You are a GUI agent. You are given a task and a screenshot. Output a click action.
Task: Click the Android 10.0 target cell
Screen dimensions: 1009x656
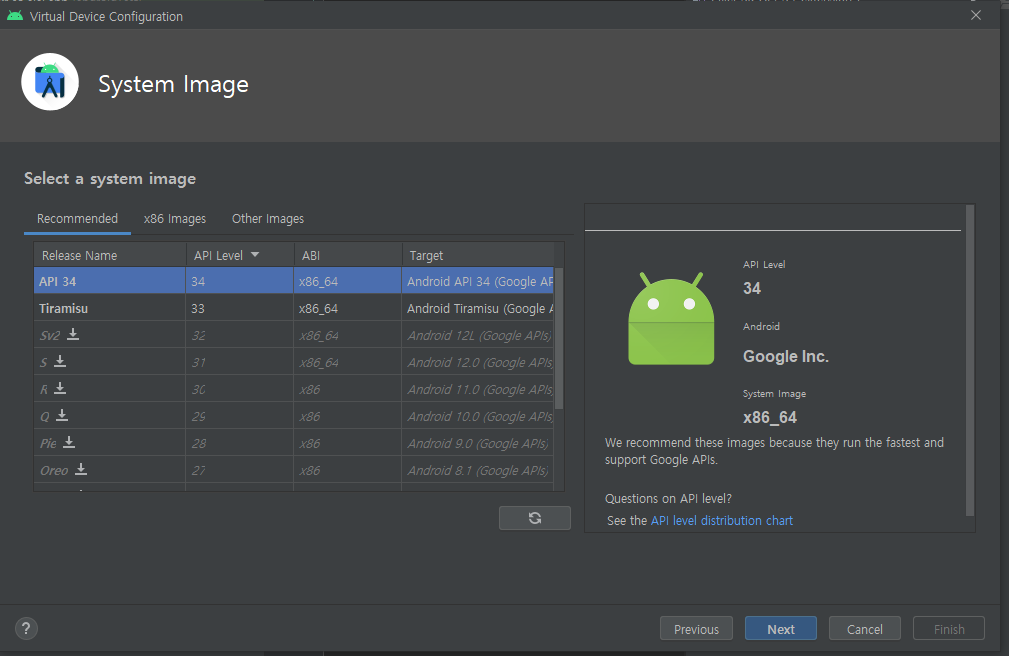[x=478, y=417]
